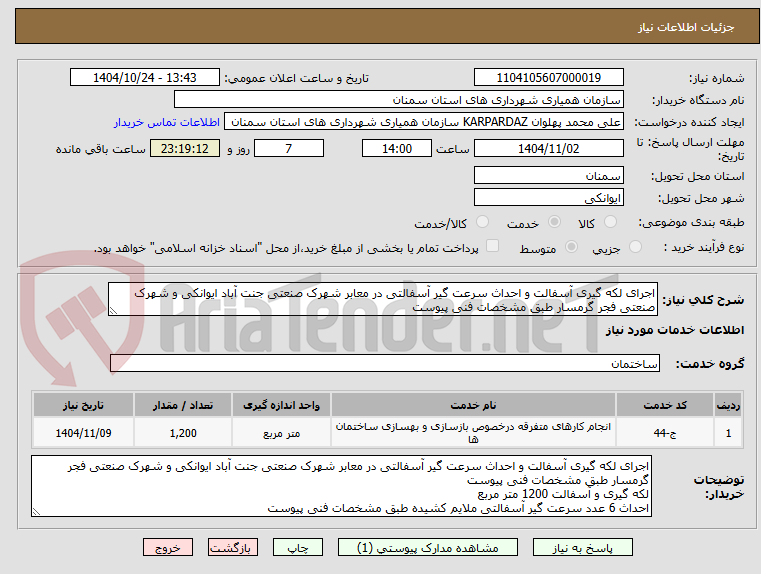Click the بازگشت back button
This screenshot has width=761, height=574.
point(232,547)
